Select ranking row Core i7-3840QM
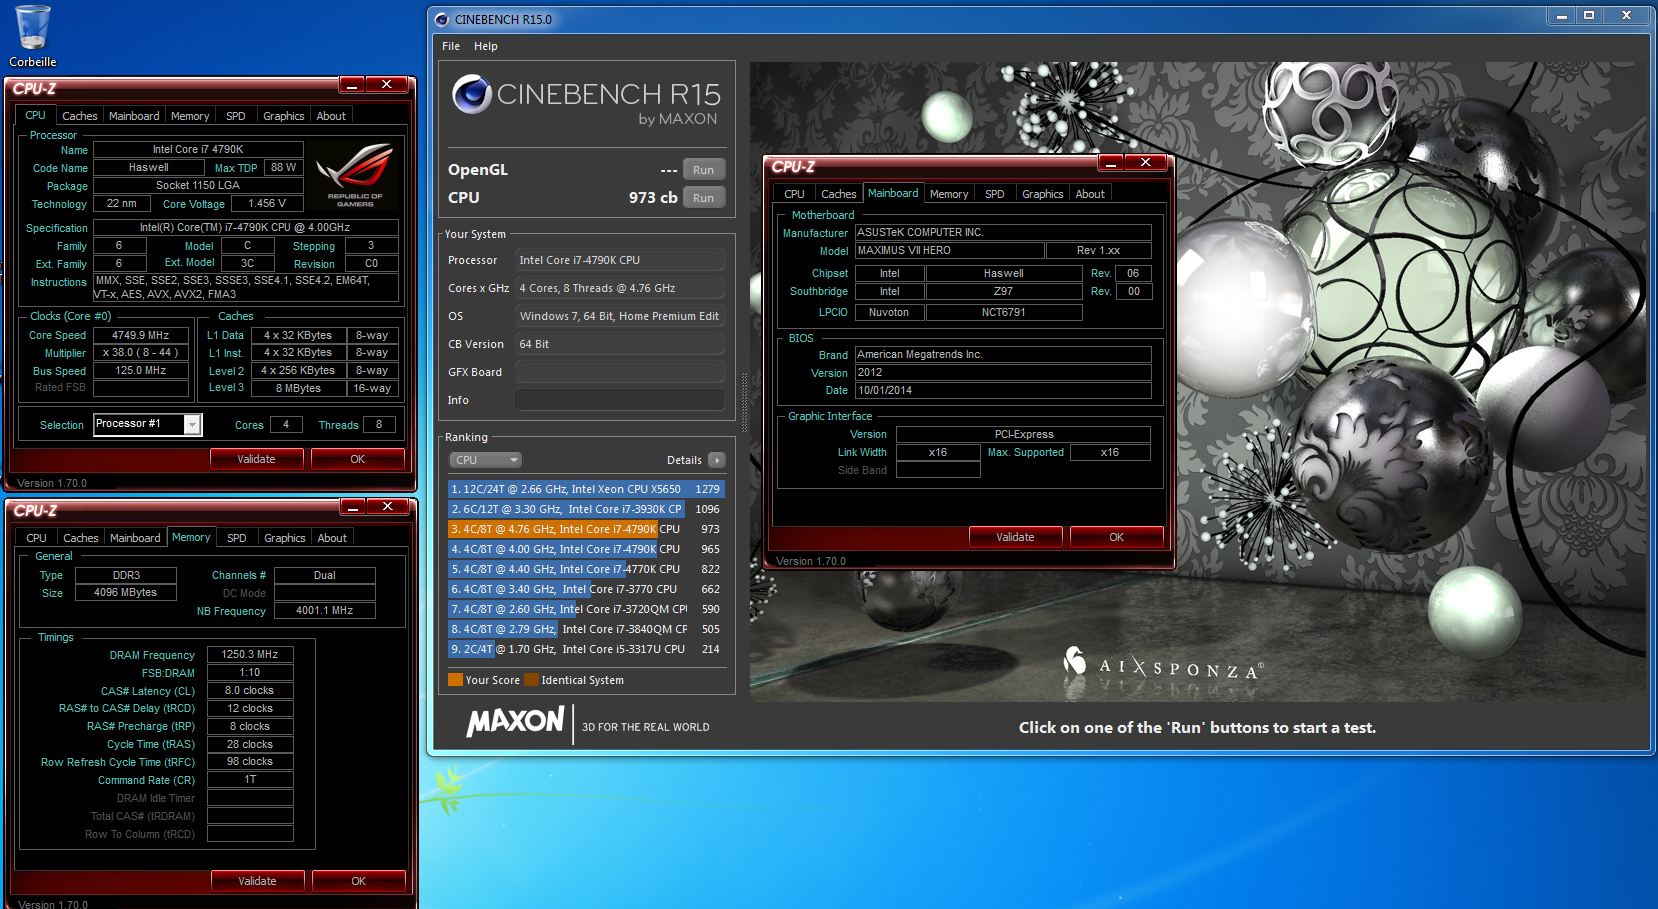This screenshot has width=1658, height=909. [586, 629]
